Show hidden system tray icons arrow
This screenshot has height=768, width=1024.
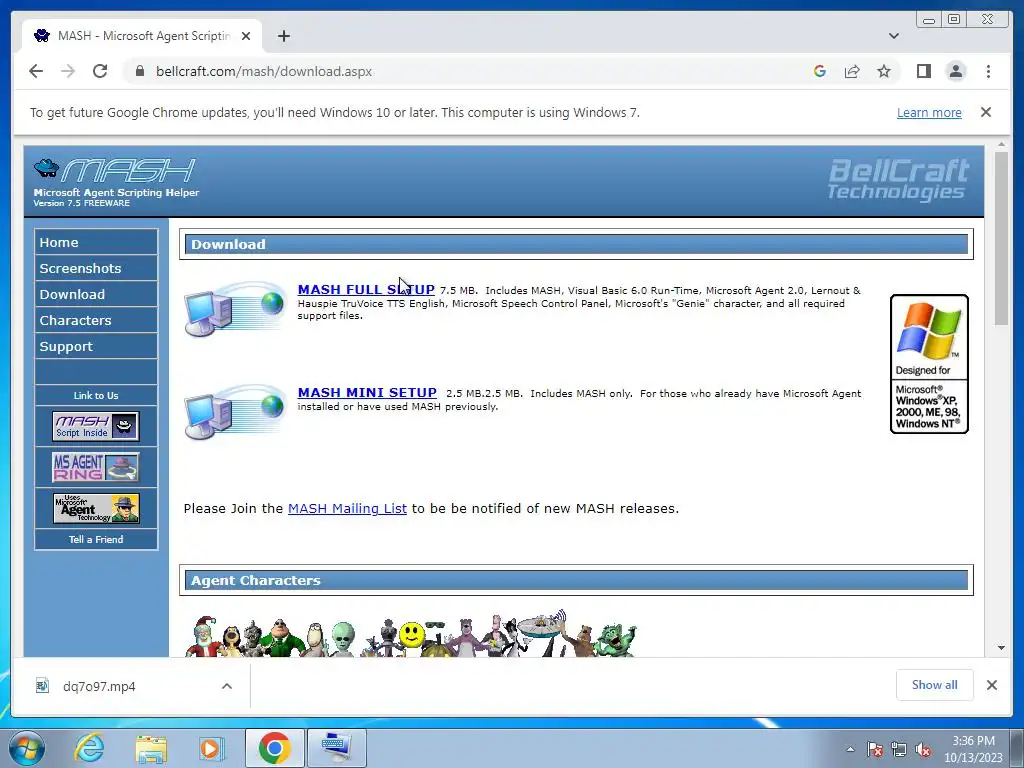tap(850, 749)
